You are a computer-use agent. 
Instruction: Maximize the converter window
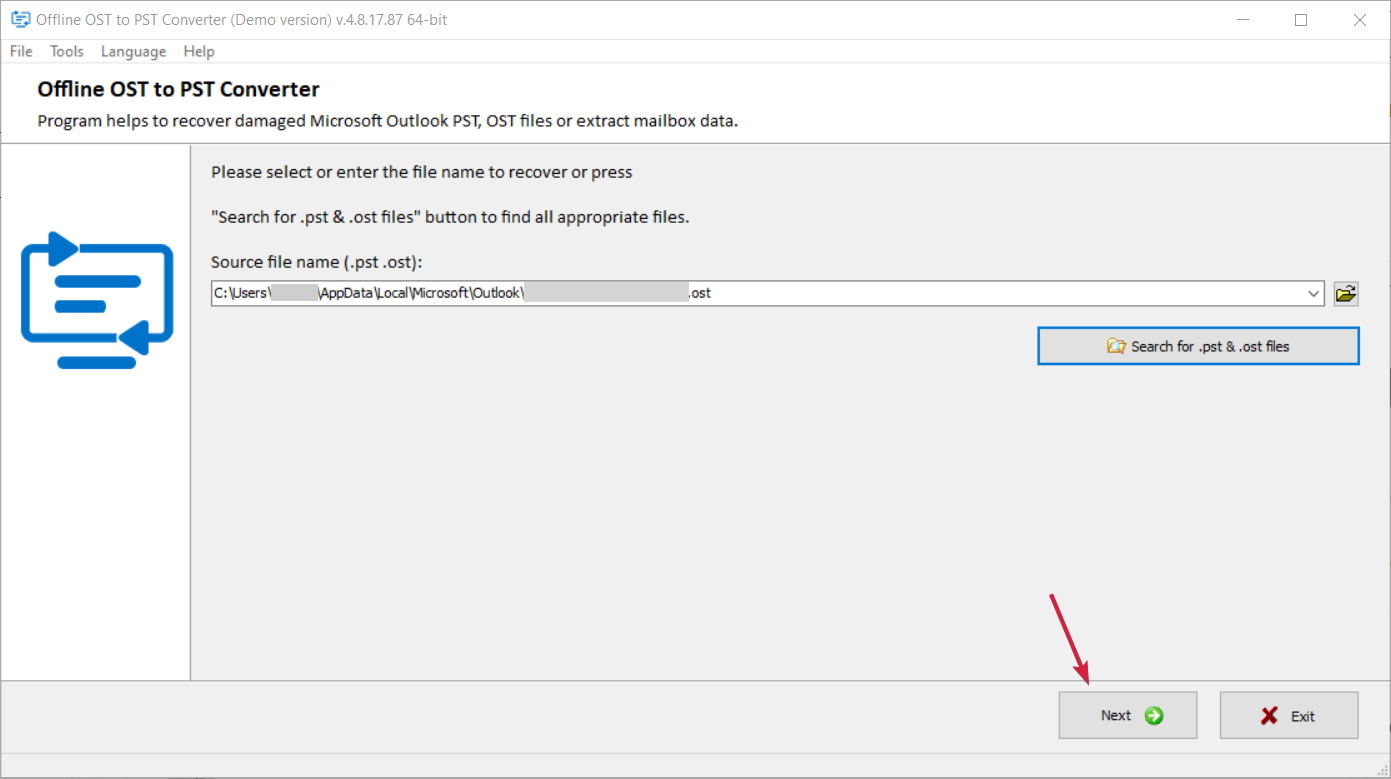(1301, 19)
